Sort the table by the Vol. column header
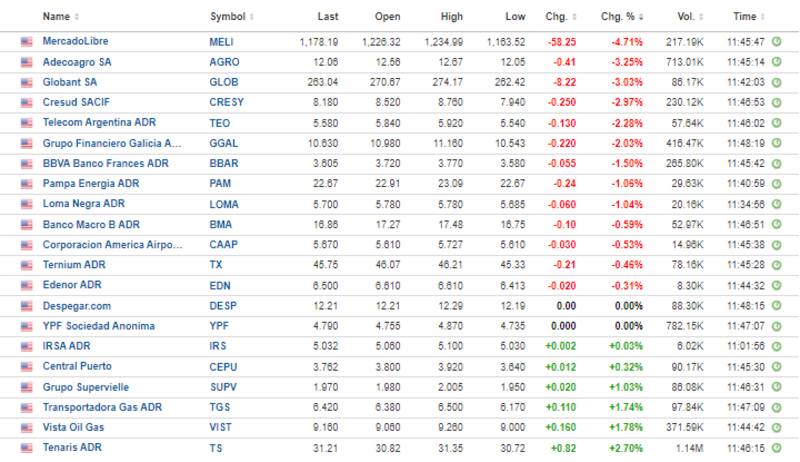The image size is (800, 462). [x=688, y=17]
